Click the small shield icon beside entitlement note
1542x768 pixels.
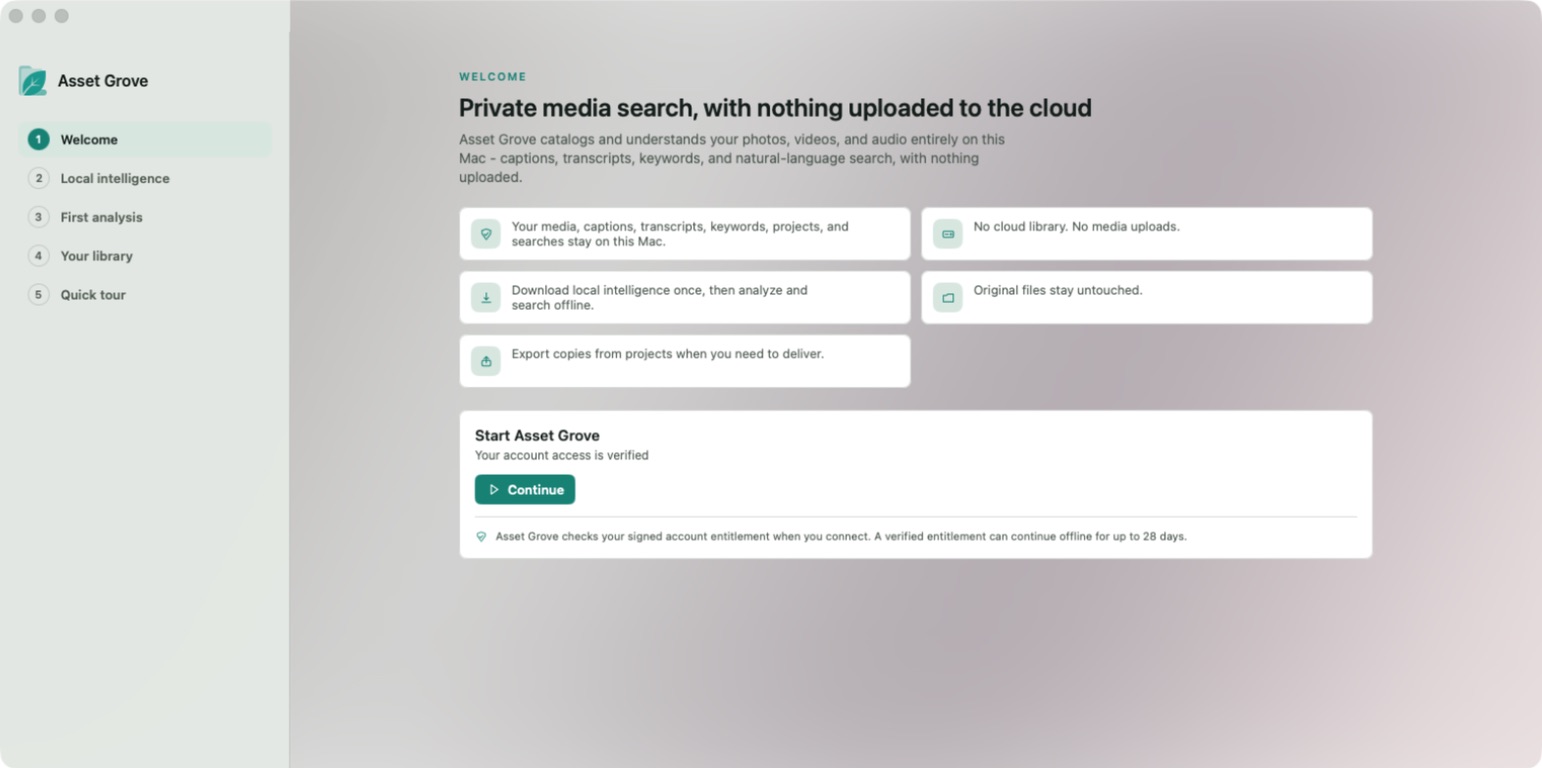(481, 537)
